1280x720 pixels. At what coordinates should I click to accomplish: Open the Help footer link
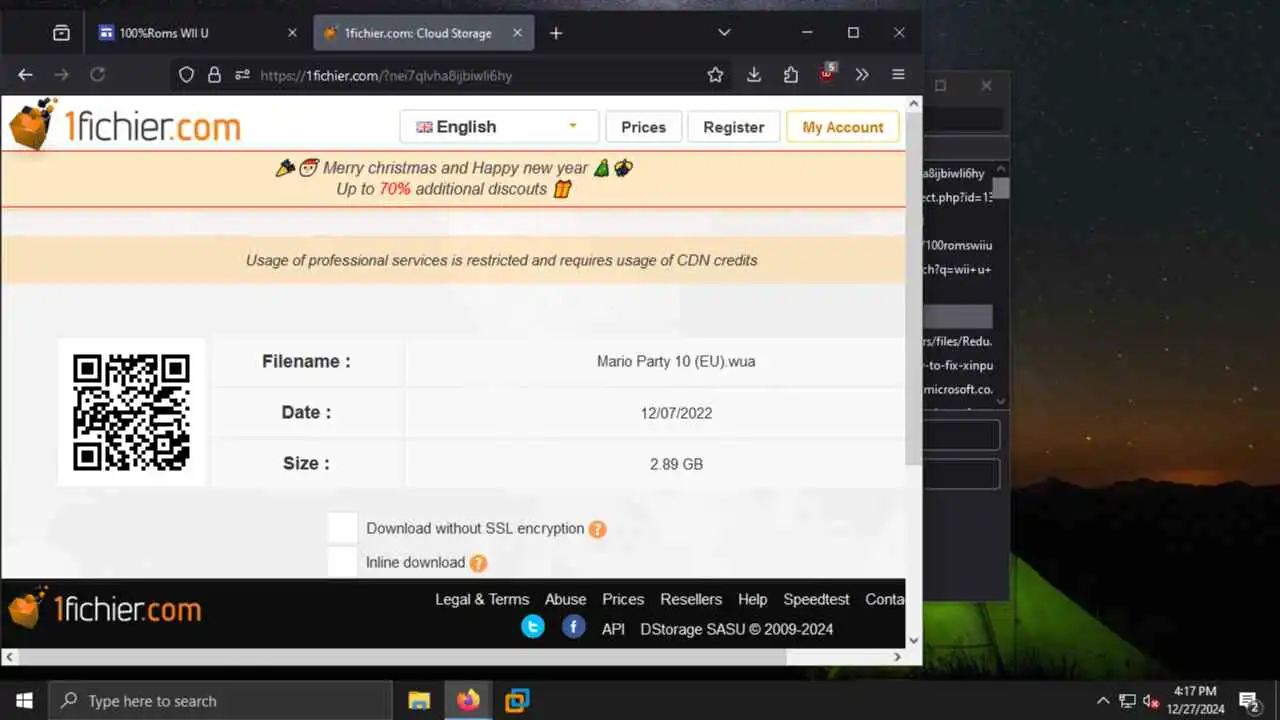pos(752,599)
